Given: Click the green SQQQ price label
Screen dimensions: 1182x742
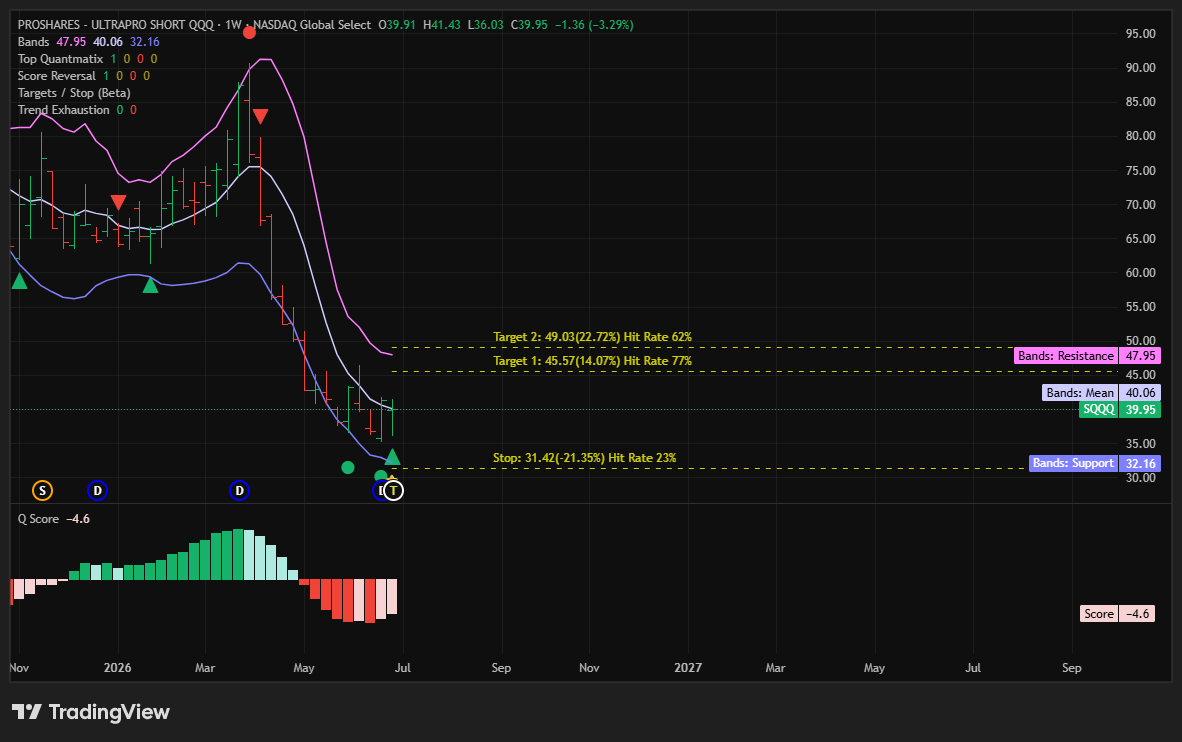Looking at the screenshot, I should (x=1098, y=409).
